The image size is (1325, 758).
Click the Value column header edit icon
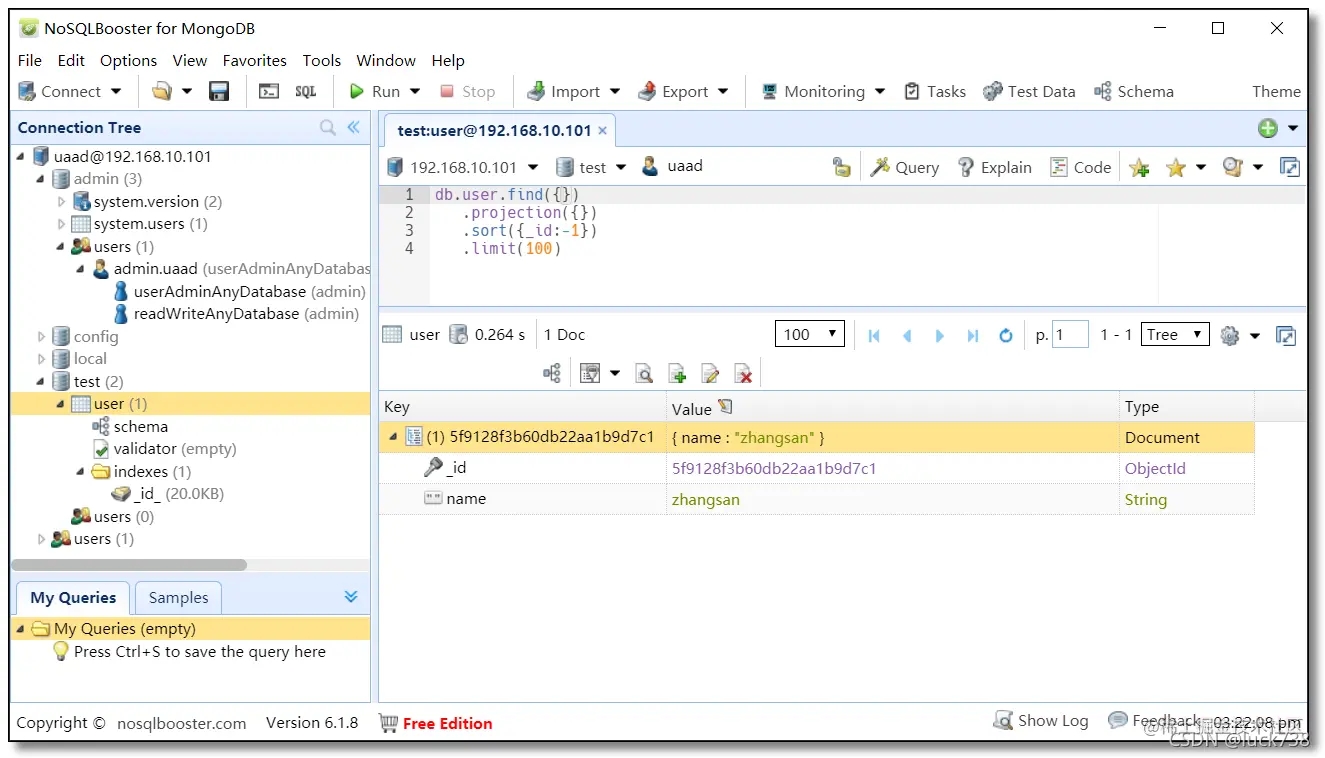(x=725, y=406)
